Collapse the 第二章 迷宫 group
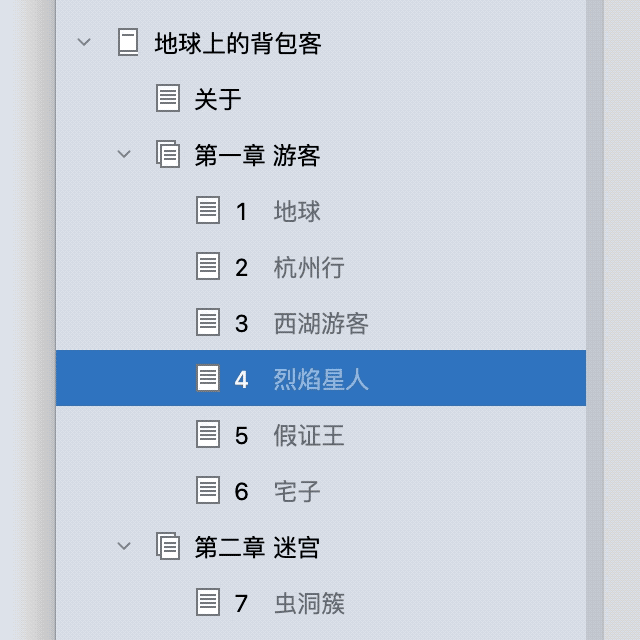This screenshot has height=640, width=640. pyautogui.click(x=124, y=546)
